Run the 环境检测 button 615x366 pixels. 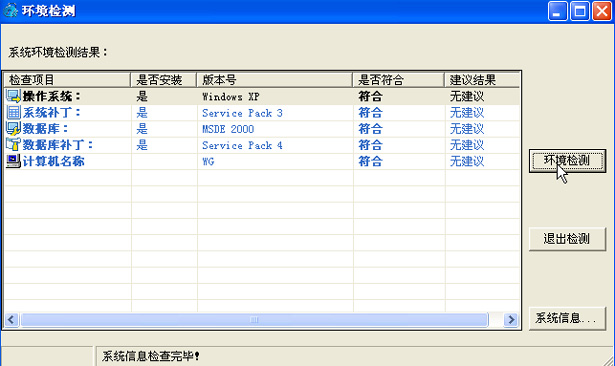click(x=567, y=160)
